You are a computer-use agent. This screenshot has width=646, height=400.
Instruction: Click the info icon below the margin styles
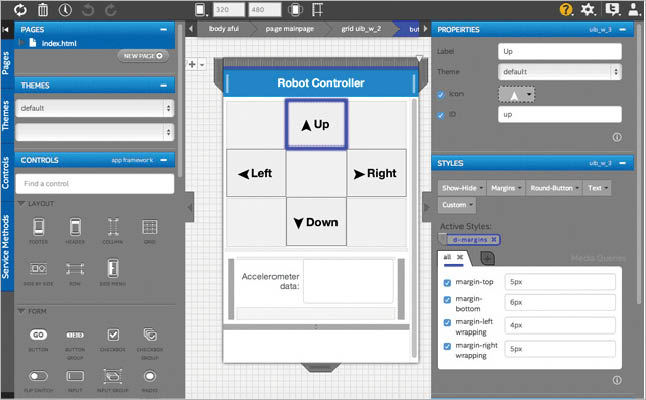(617, 380)
